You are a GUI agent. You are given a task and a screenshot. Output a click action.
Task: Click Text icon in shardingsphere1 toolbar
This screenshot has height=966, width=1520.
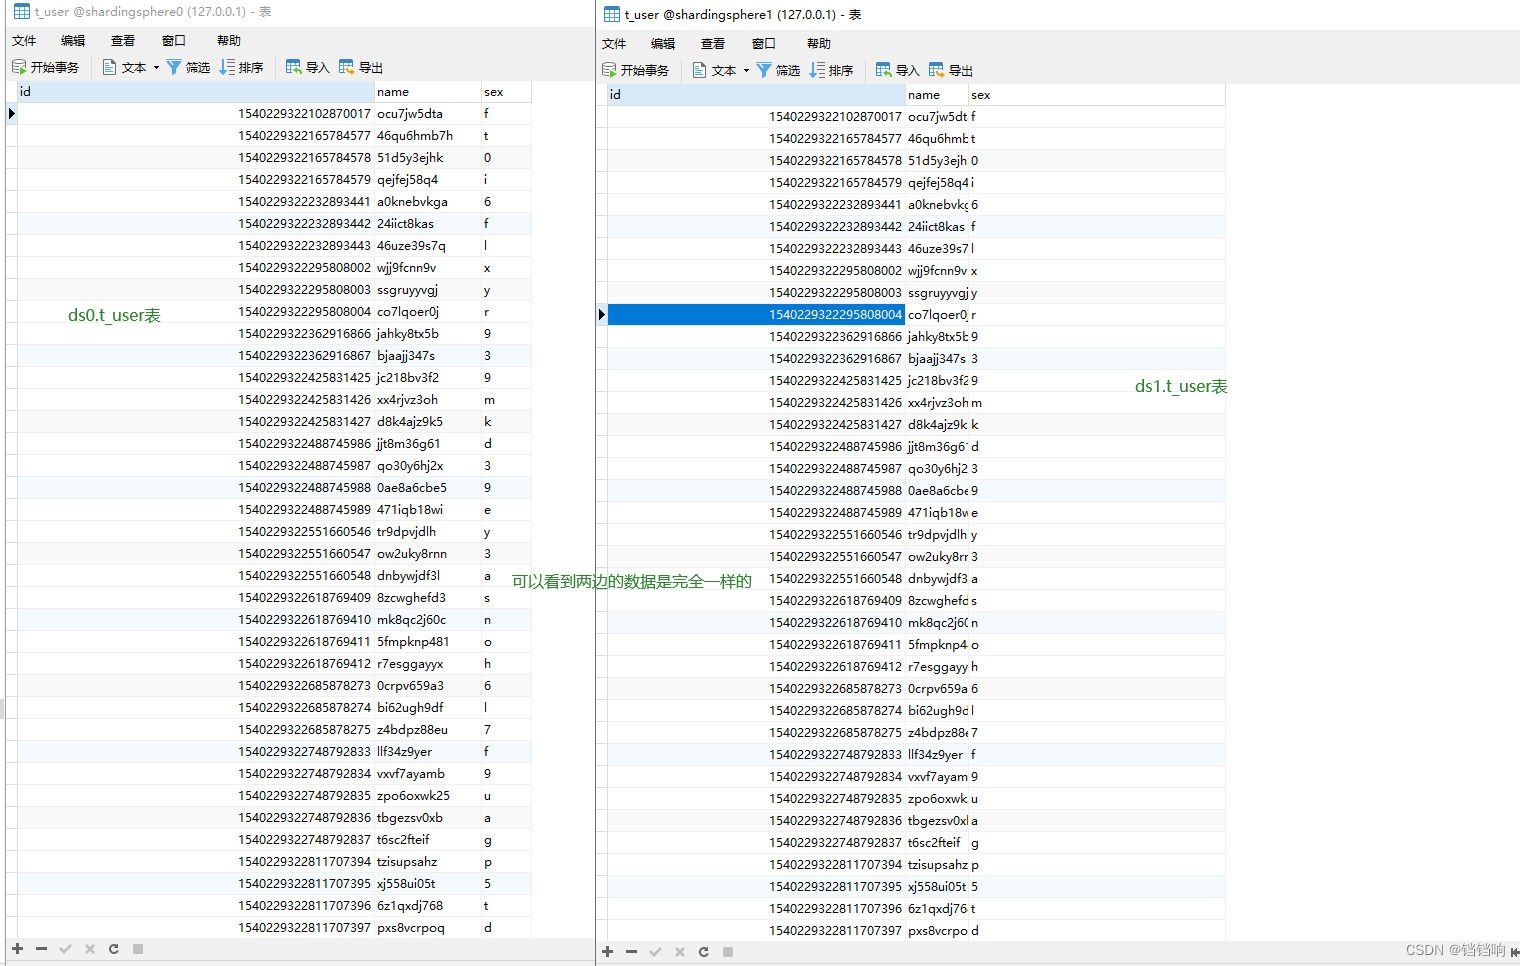pyautogui.click(x=700, y=70)
